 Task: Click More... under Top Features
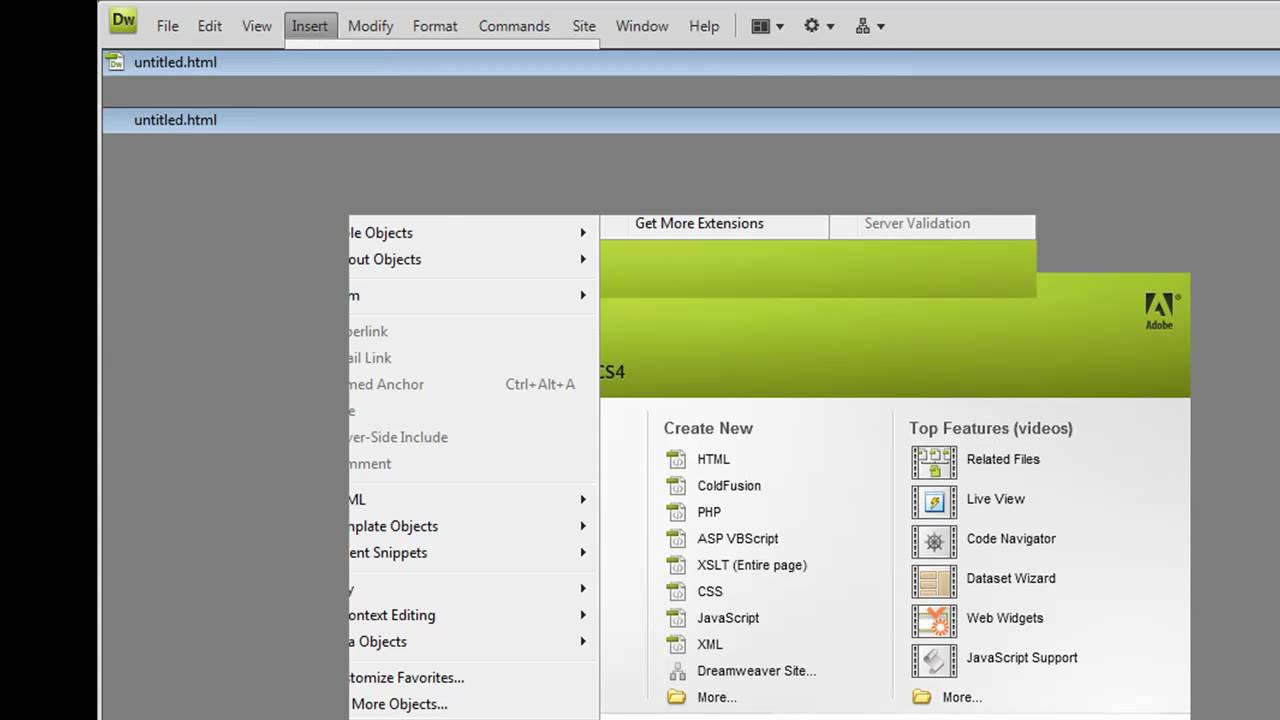962,697
